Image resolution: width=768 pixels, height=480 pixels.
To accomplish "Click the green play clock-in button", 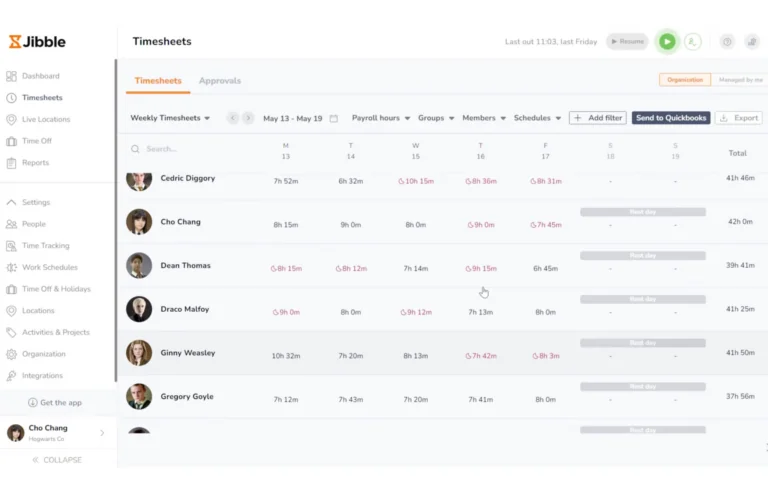I will pos(667,42).
